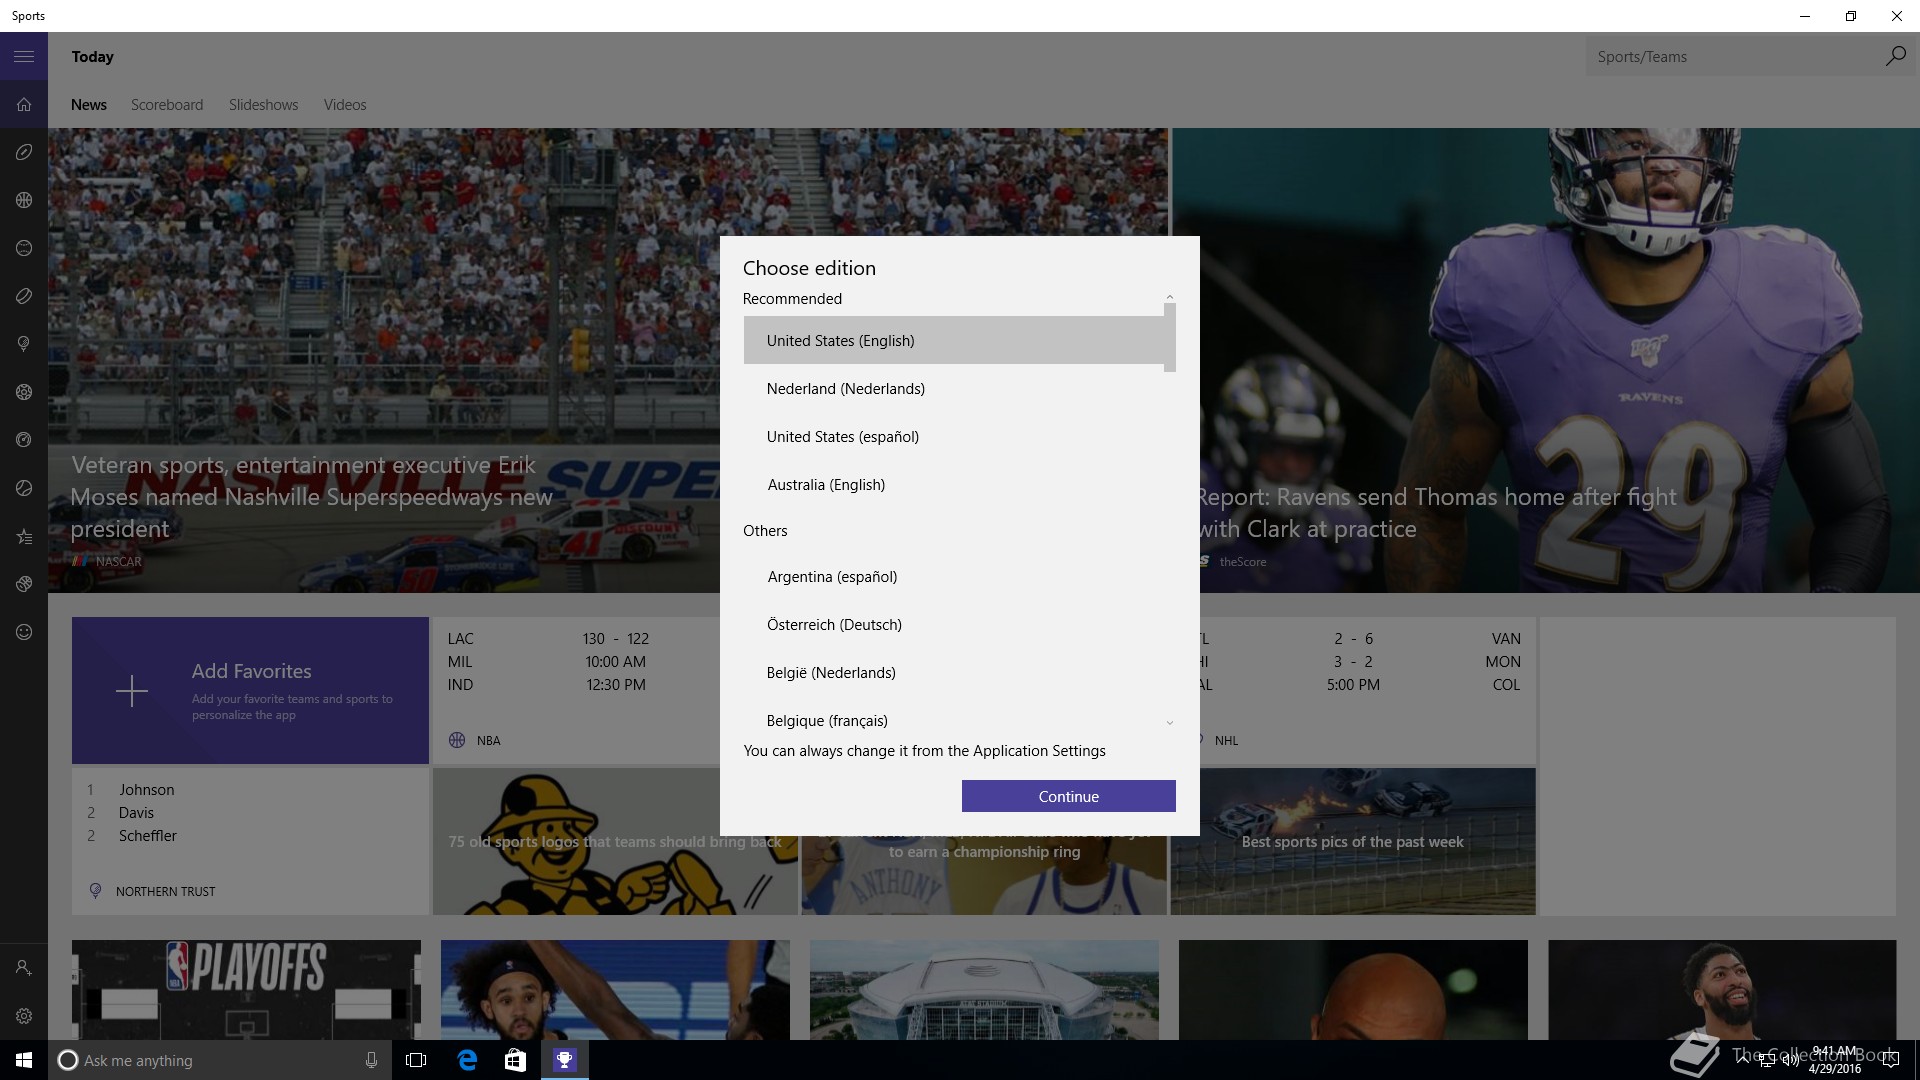Open the football (NFL) sidebar icon
Screen dimensions: 1920x1080
tap(24, 152)
